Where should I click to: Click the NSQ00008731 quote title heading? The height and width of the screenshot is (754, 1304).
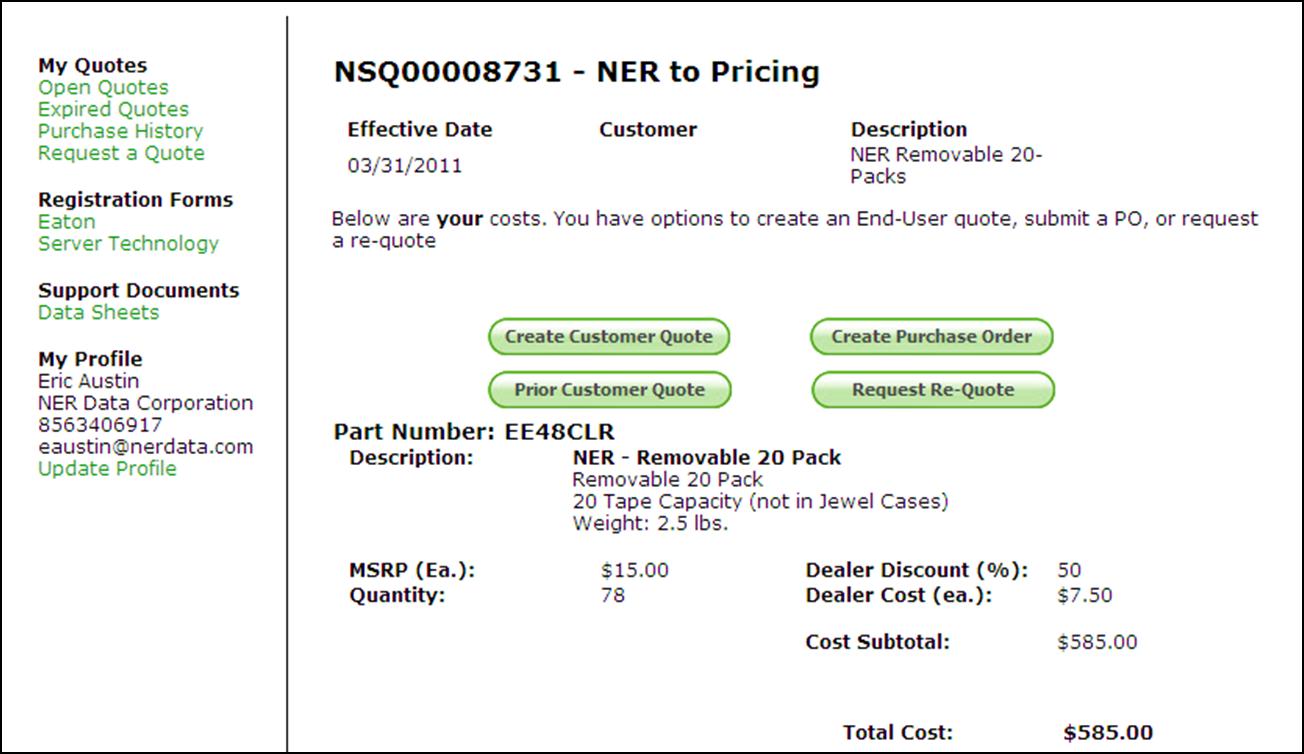[x=576, y=72]
